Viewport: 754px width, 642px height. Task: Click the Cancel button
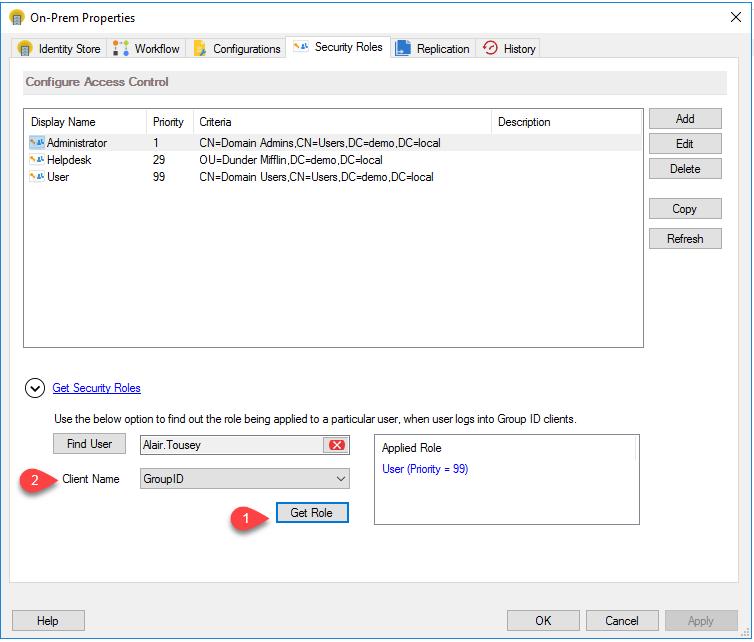coord(622,621)
